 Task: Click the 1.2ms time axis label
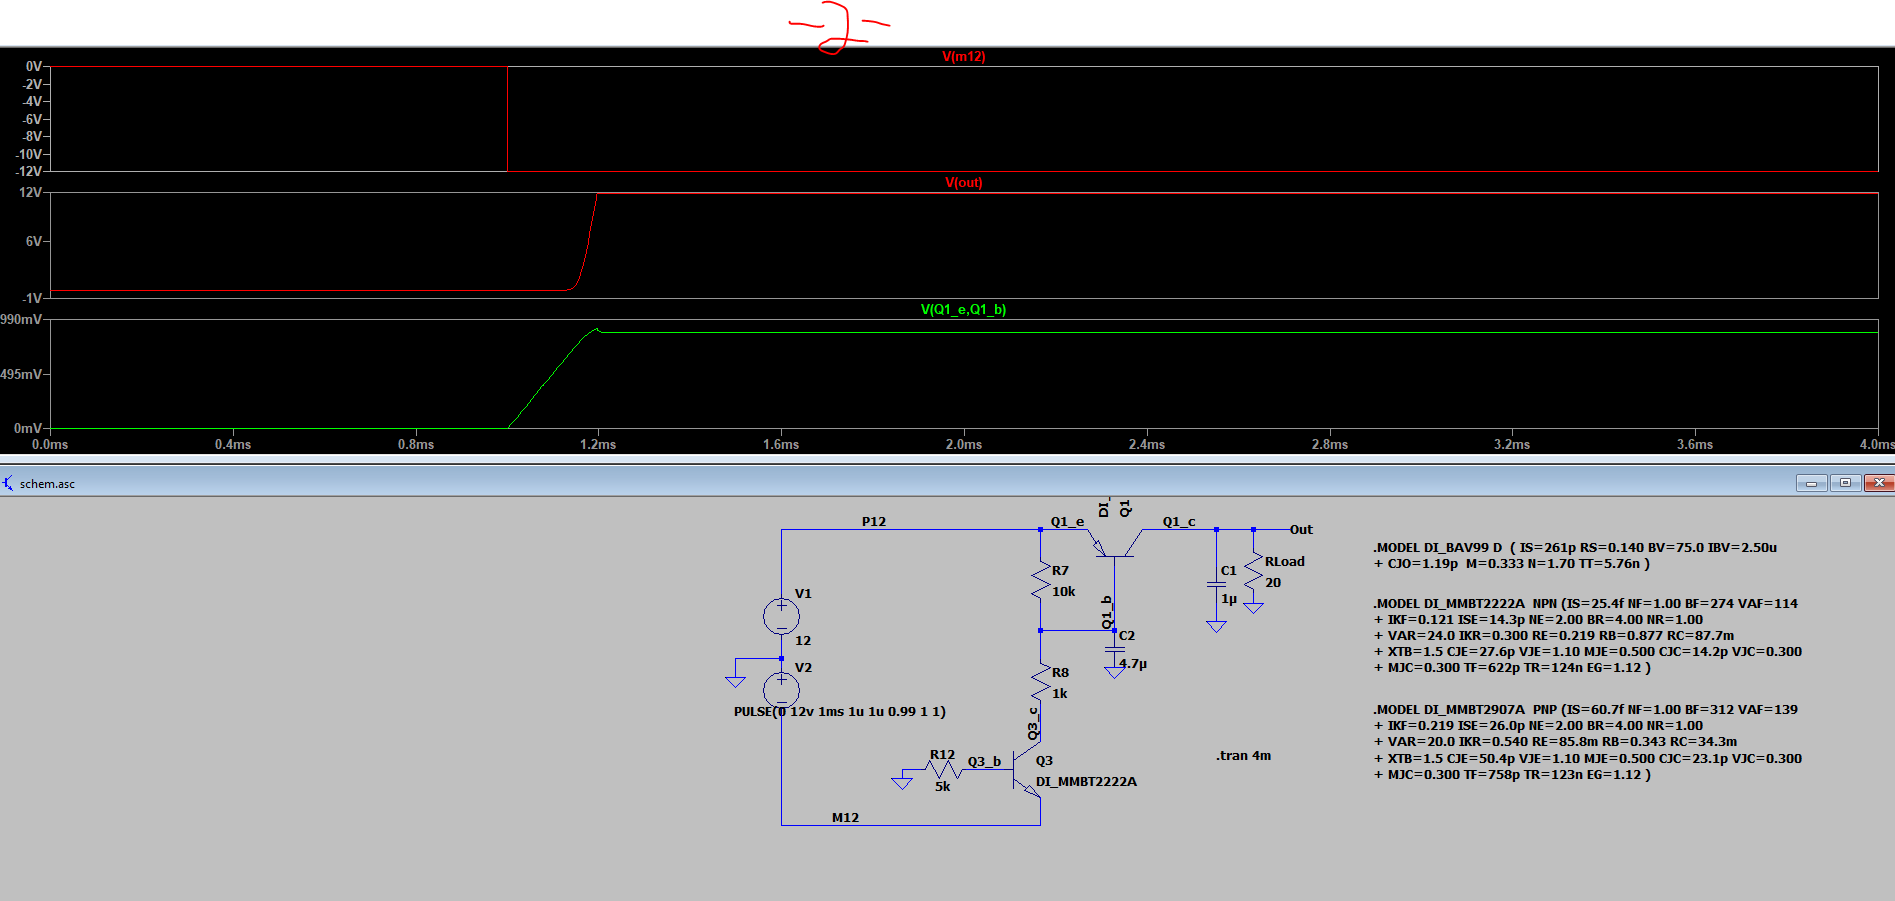click(x=598, y=445)
